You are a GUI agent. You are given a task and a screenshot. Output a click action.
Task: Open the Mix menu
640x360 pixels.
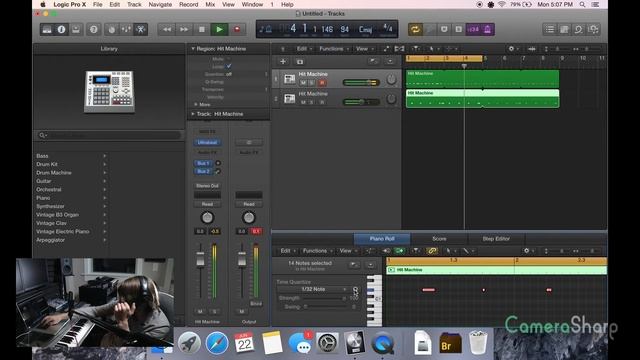pos(210,4)
